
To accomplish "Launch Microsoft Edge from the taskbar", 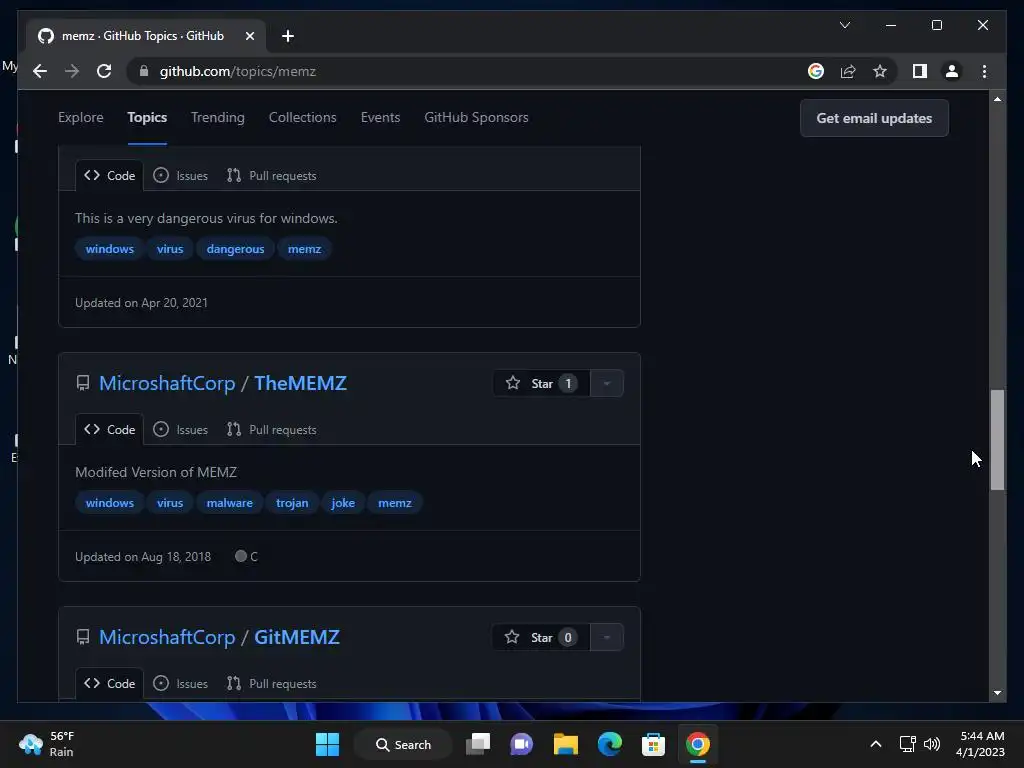I will point(609,744).
